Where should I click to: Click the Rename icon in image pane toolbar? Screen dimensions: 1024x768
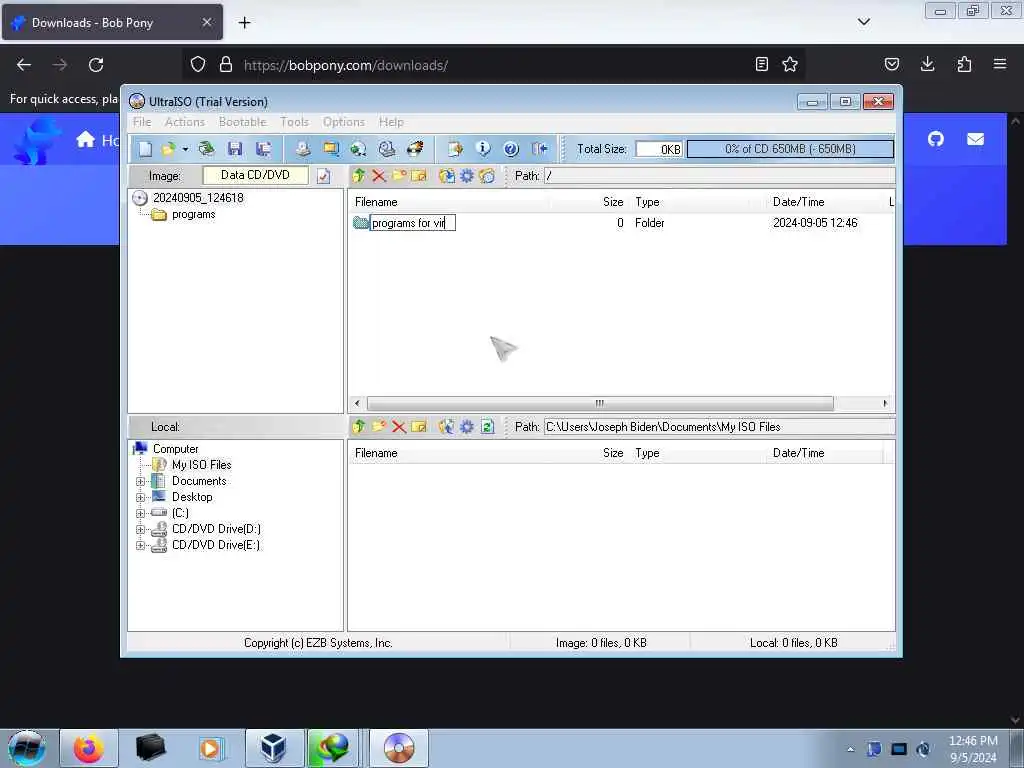click(x=419, y=176)
